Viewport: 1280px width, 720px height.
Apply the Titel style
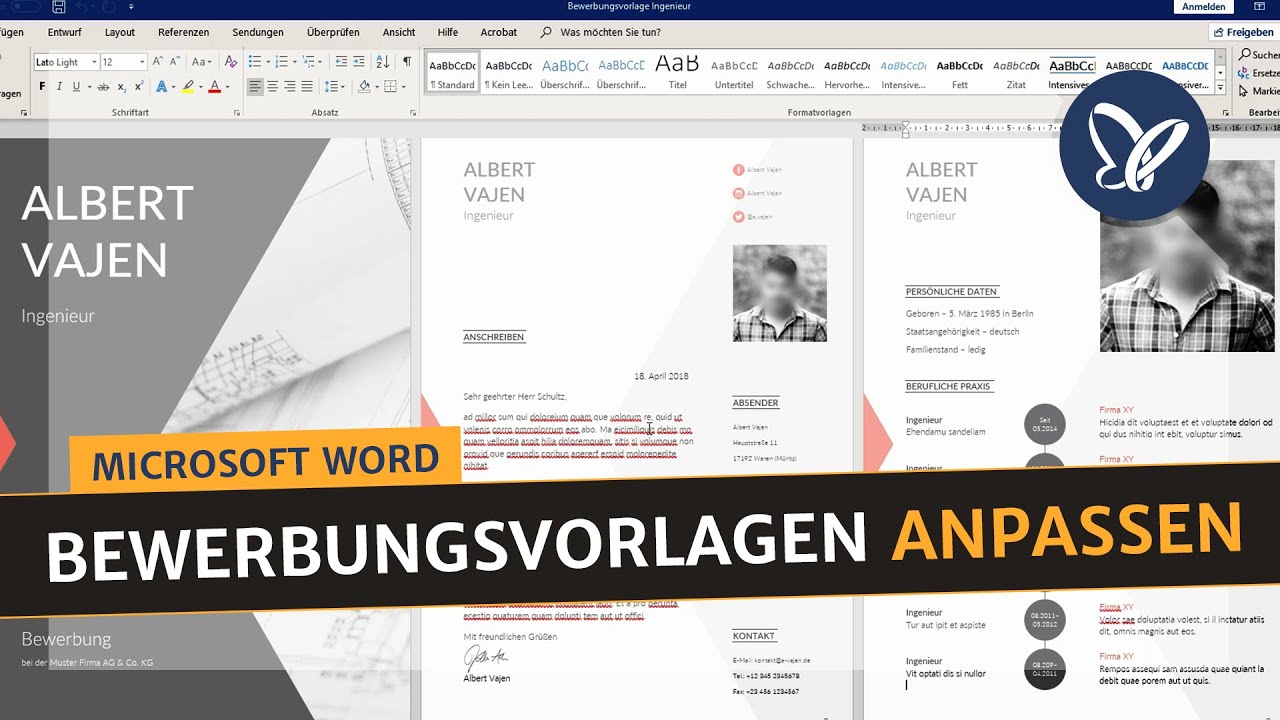(x=678, y=73)
